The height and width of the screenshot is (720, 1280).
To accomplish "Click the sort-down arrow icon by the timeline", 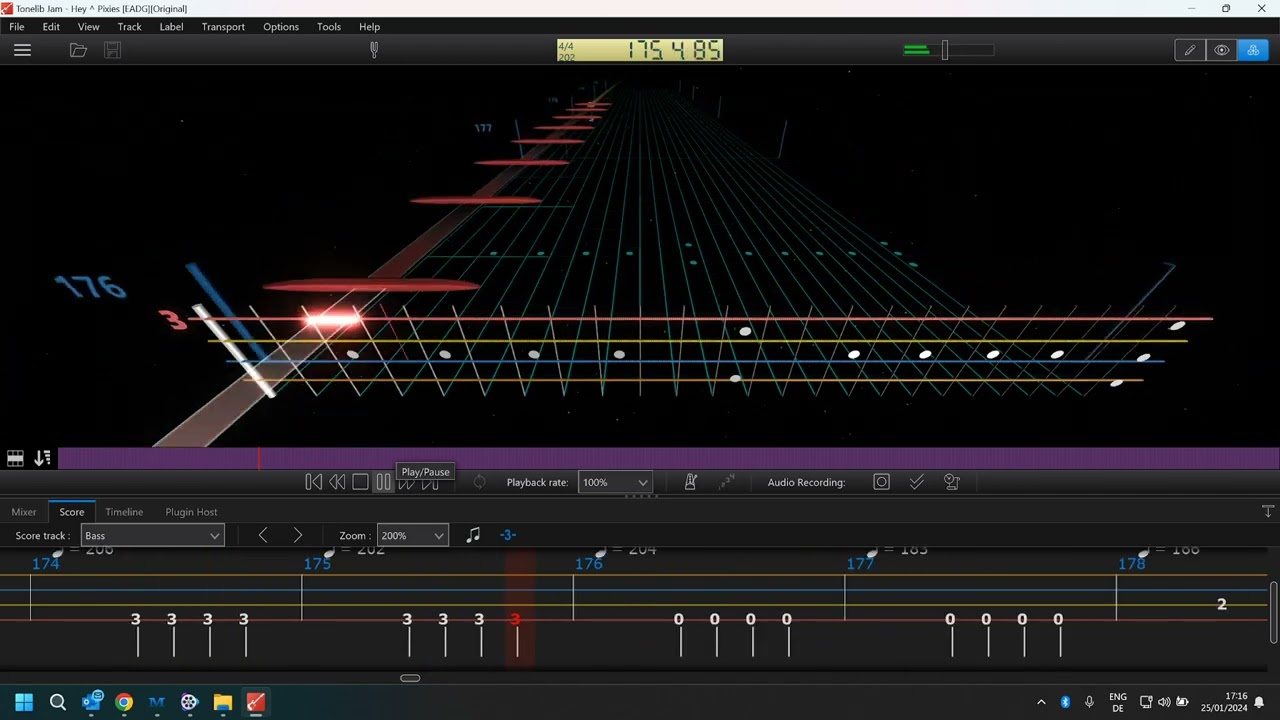I will (x=42, y=458).
